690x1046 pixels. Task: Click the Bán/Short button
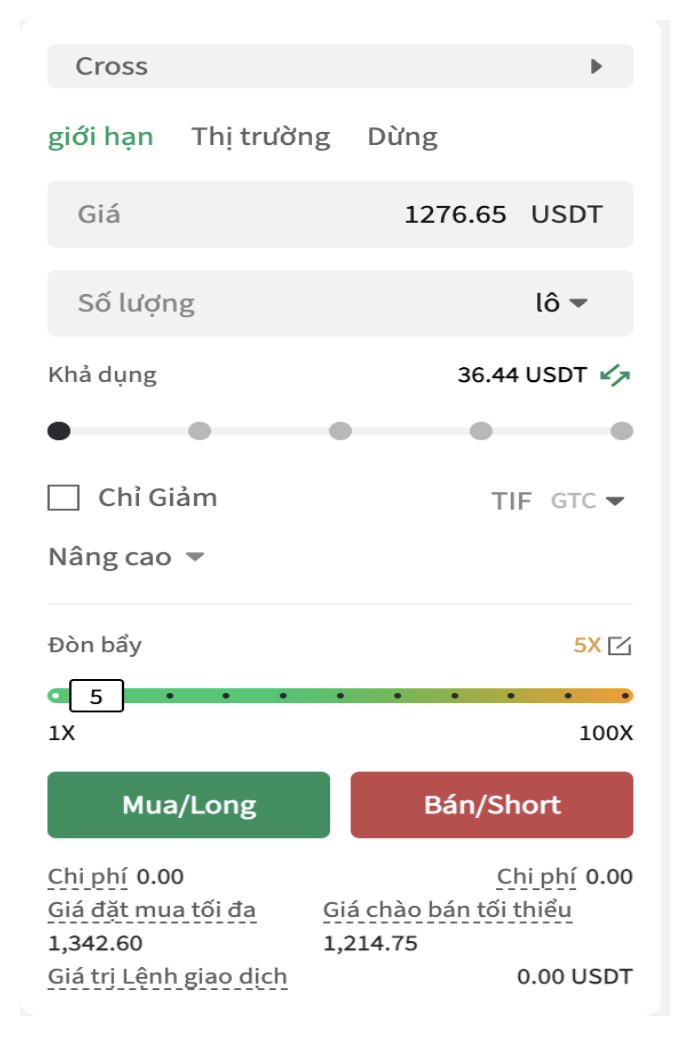[x=492, y=805]
